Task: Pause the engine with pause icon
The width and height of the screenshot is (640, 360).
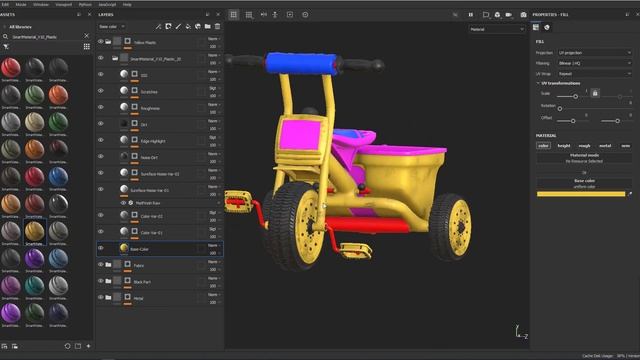Action: pyautogui.click(x=471, y=15)
